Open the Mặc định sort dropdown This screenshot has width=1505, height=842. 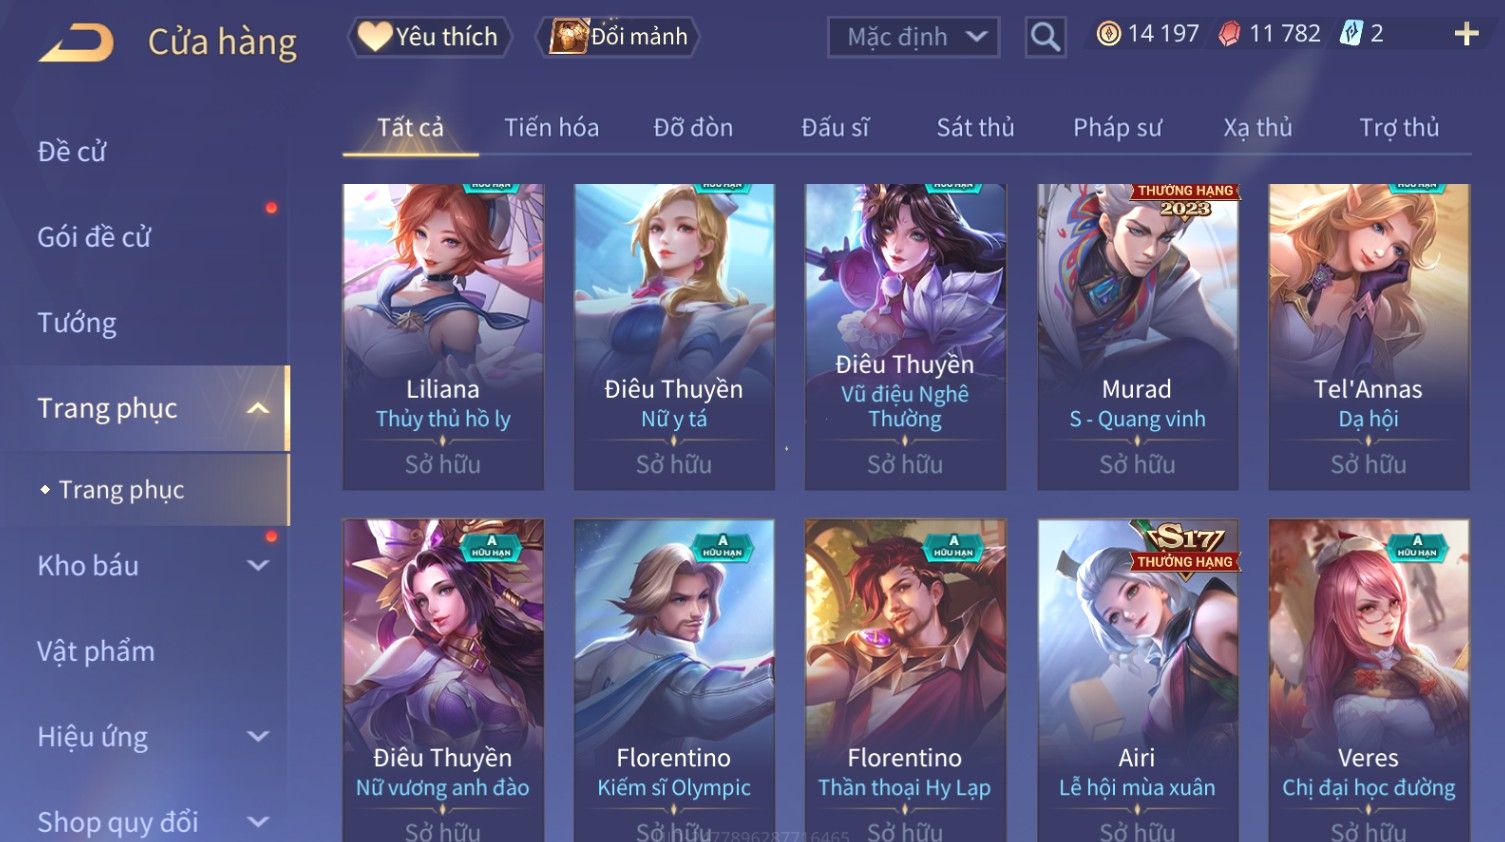tap(913, 37)
